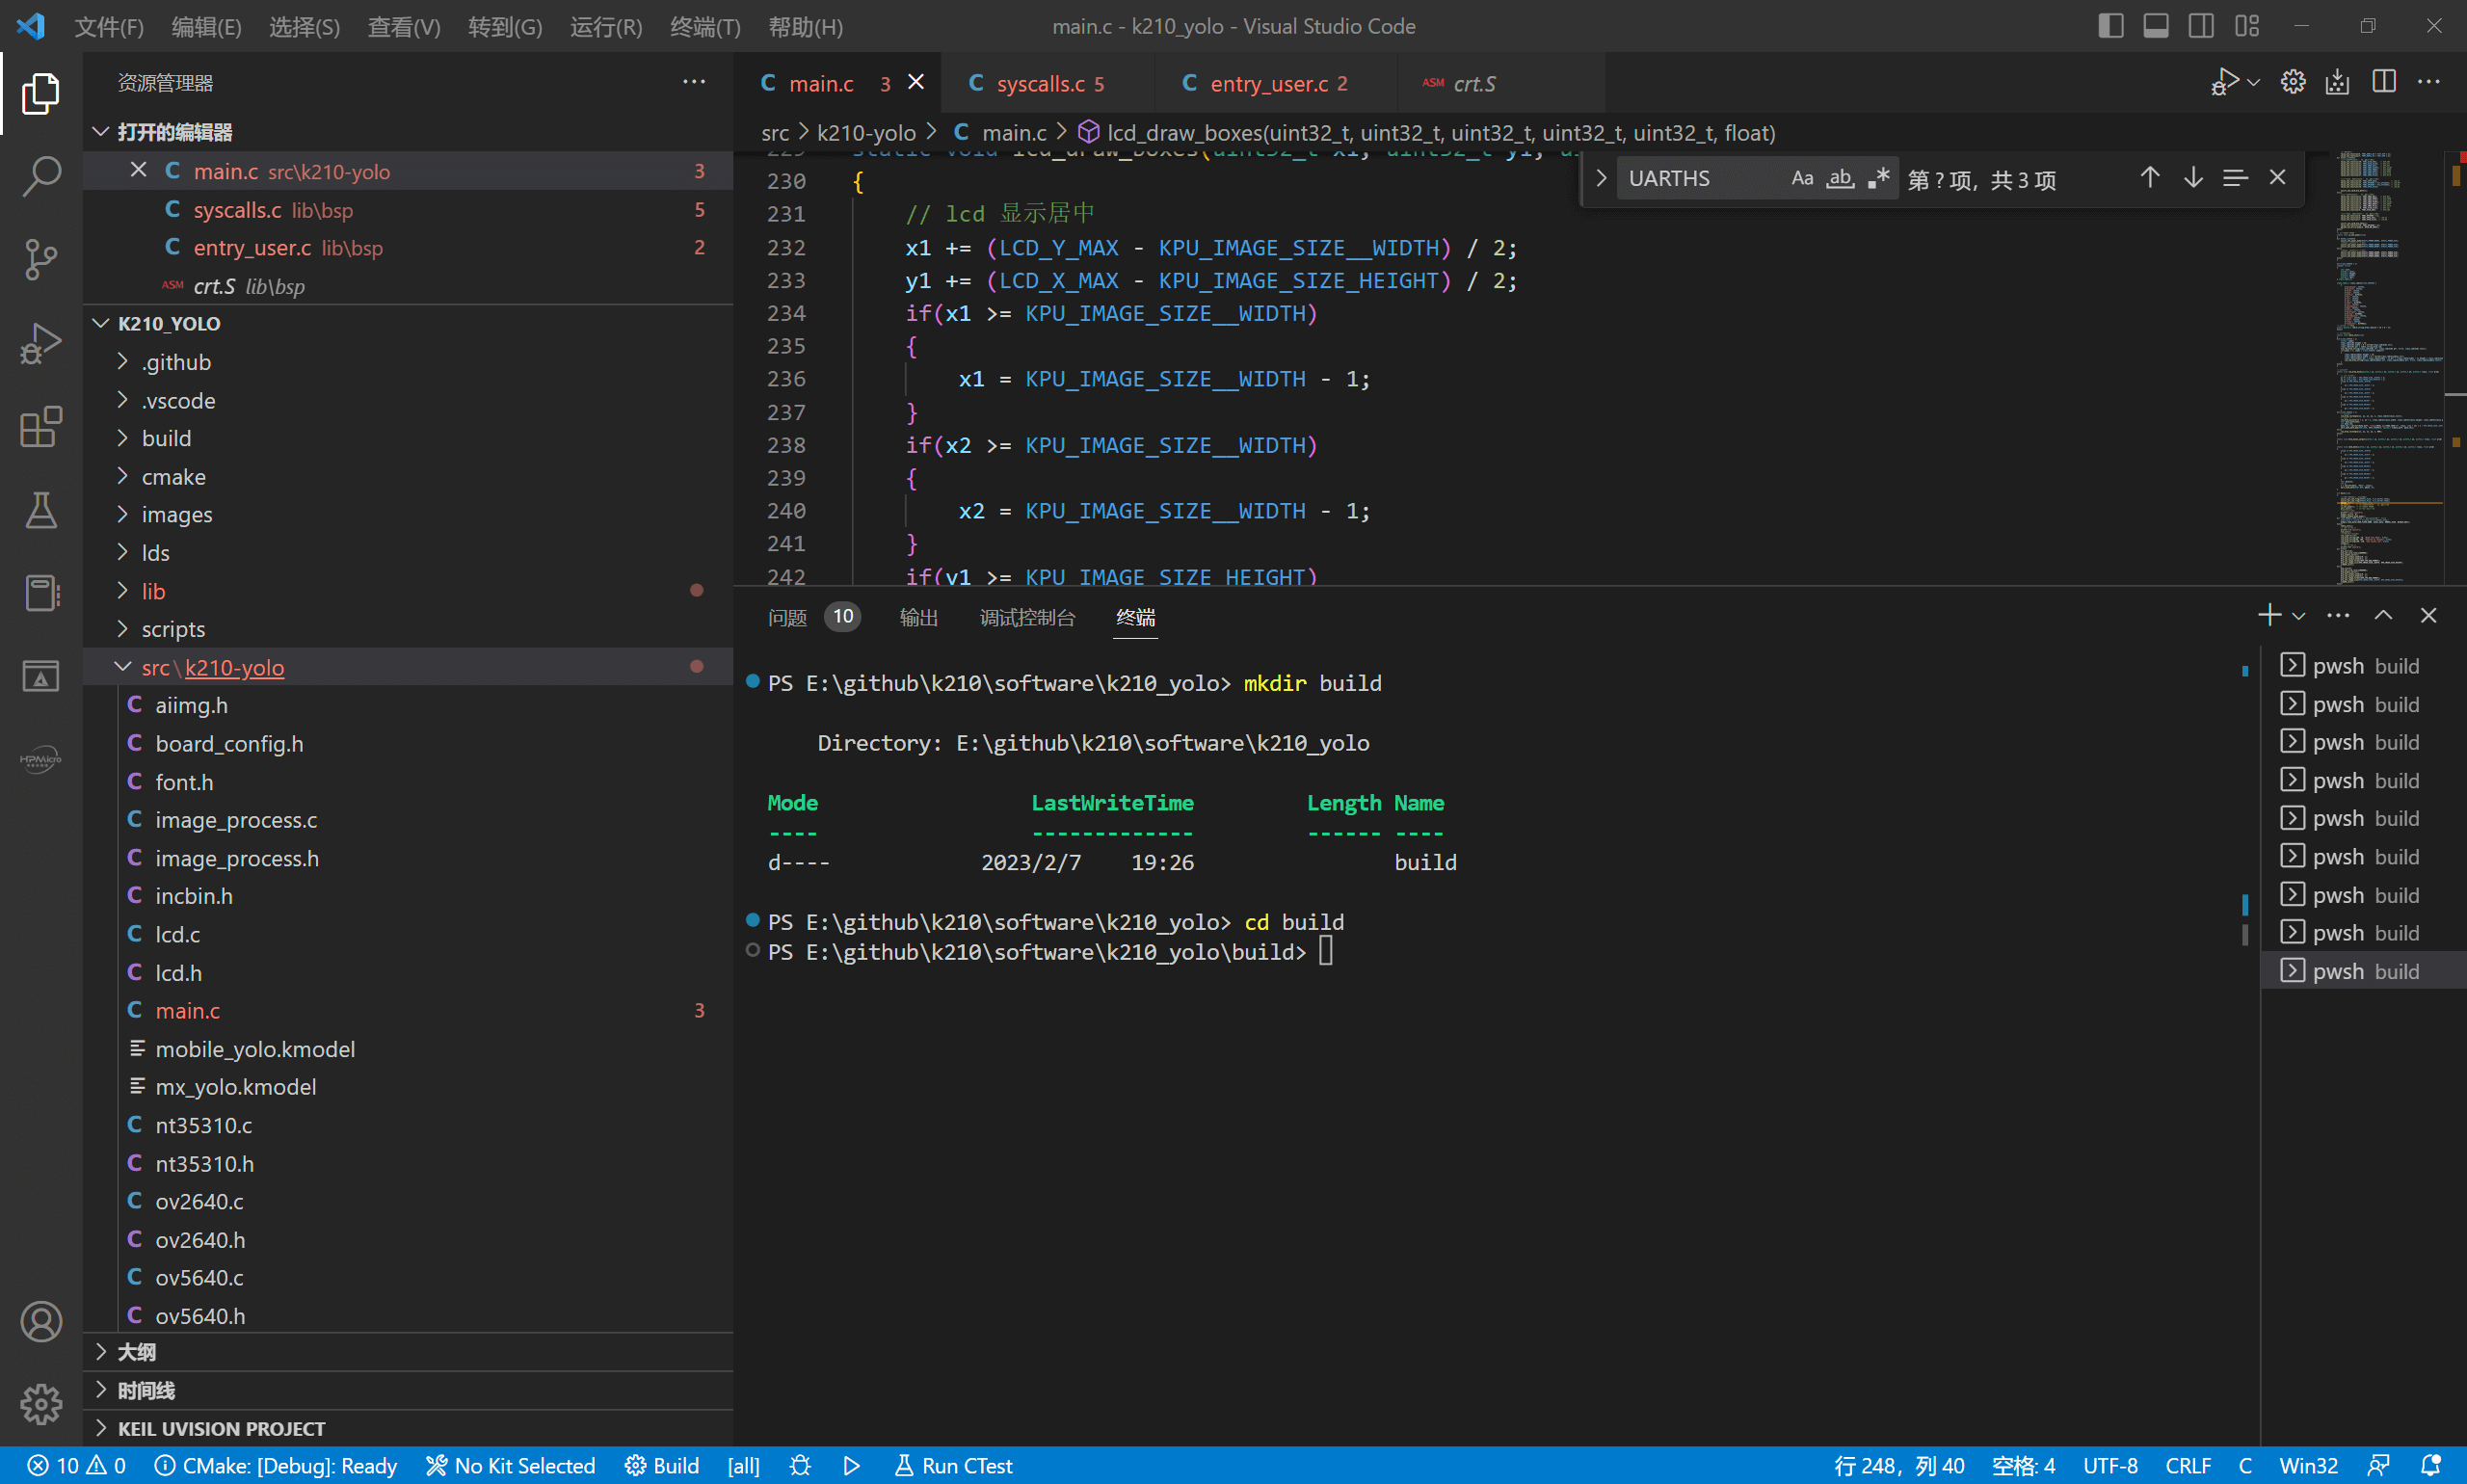Open the Manage gear in activity bar

coord(40,1404)
